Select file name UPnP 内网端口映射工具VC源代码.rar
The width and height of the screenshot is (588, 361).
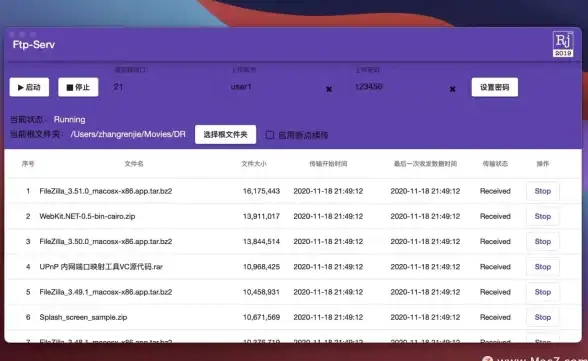click(x=101, y=267)
